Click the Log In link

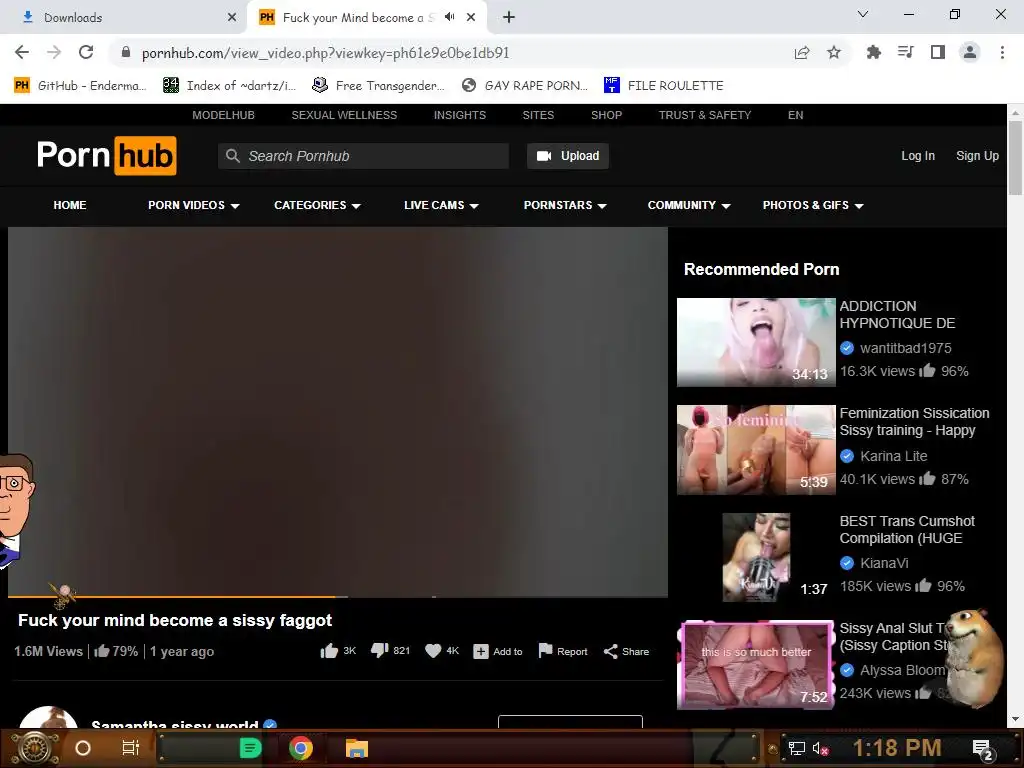pyautogui.click(x=918, y=156)
